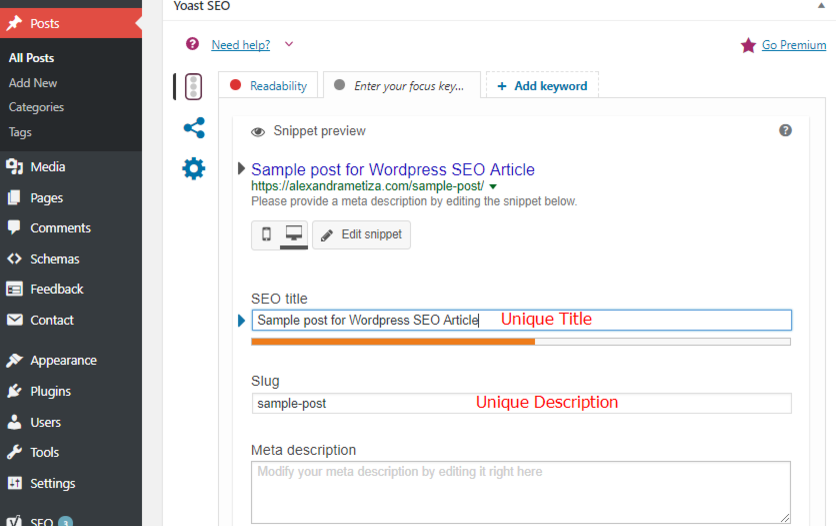
Task: Click the snippet preview title link
Action: [393, 169]
